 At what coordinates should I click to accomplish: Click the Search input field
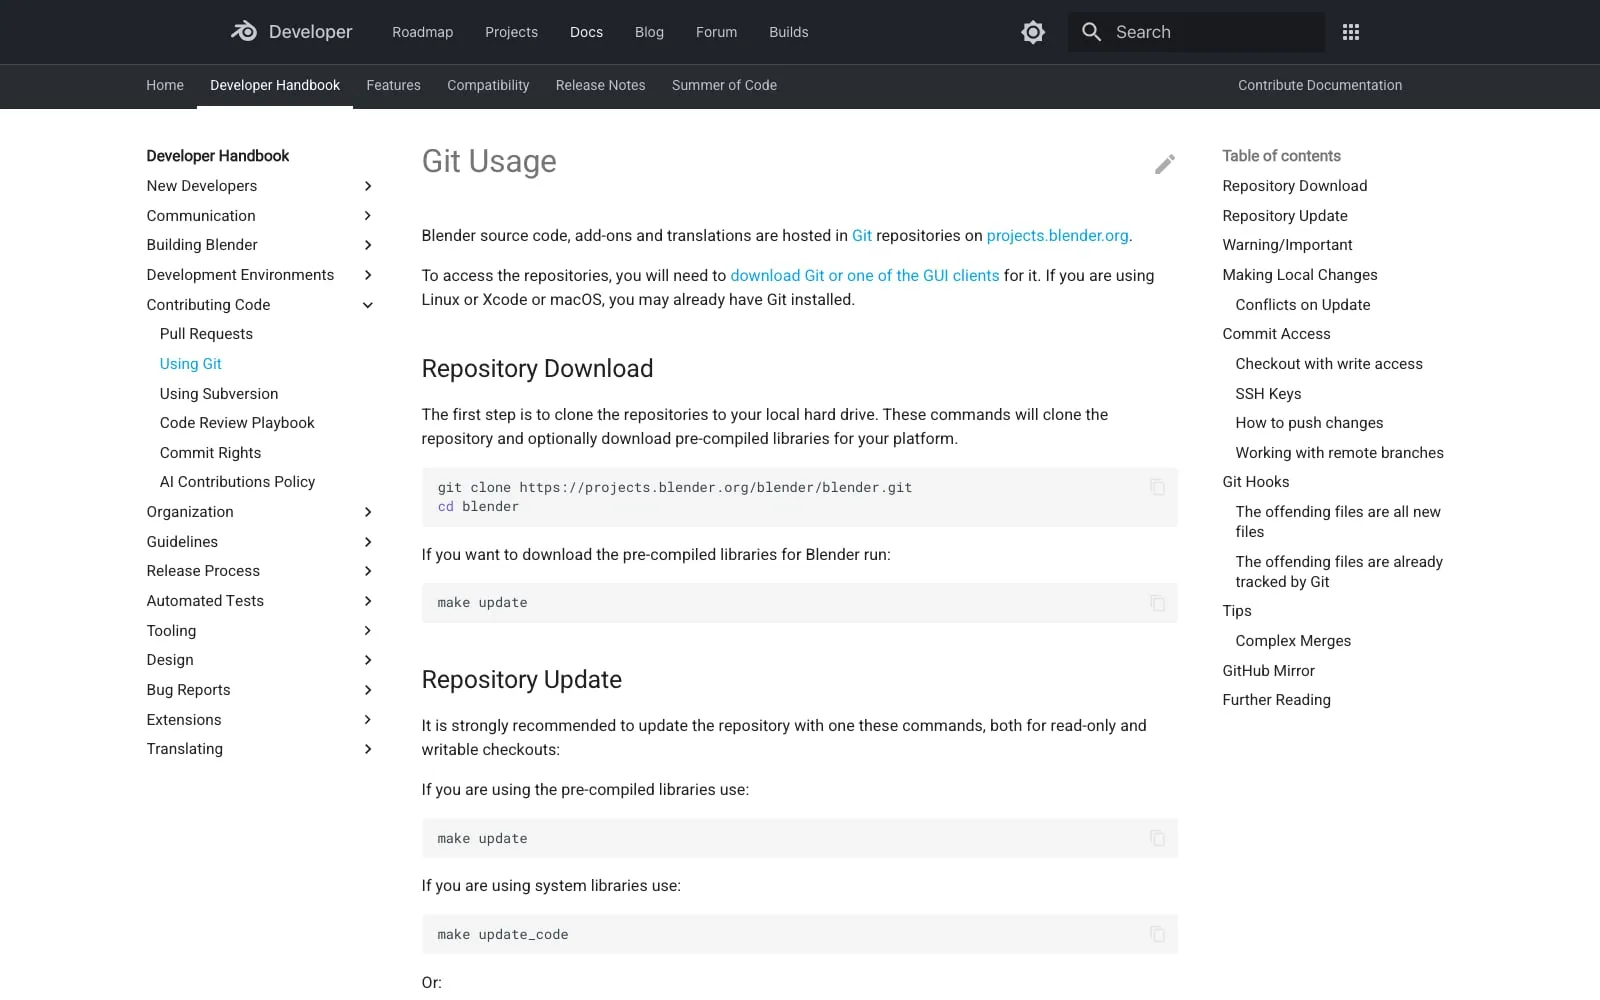[1196, 32]
